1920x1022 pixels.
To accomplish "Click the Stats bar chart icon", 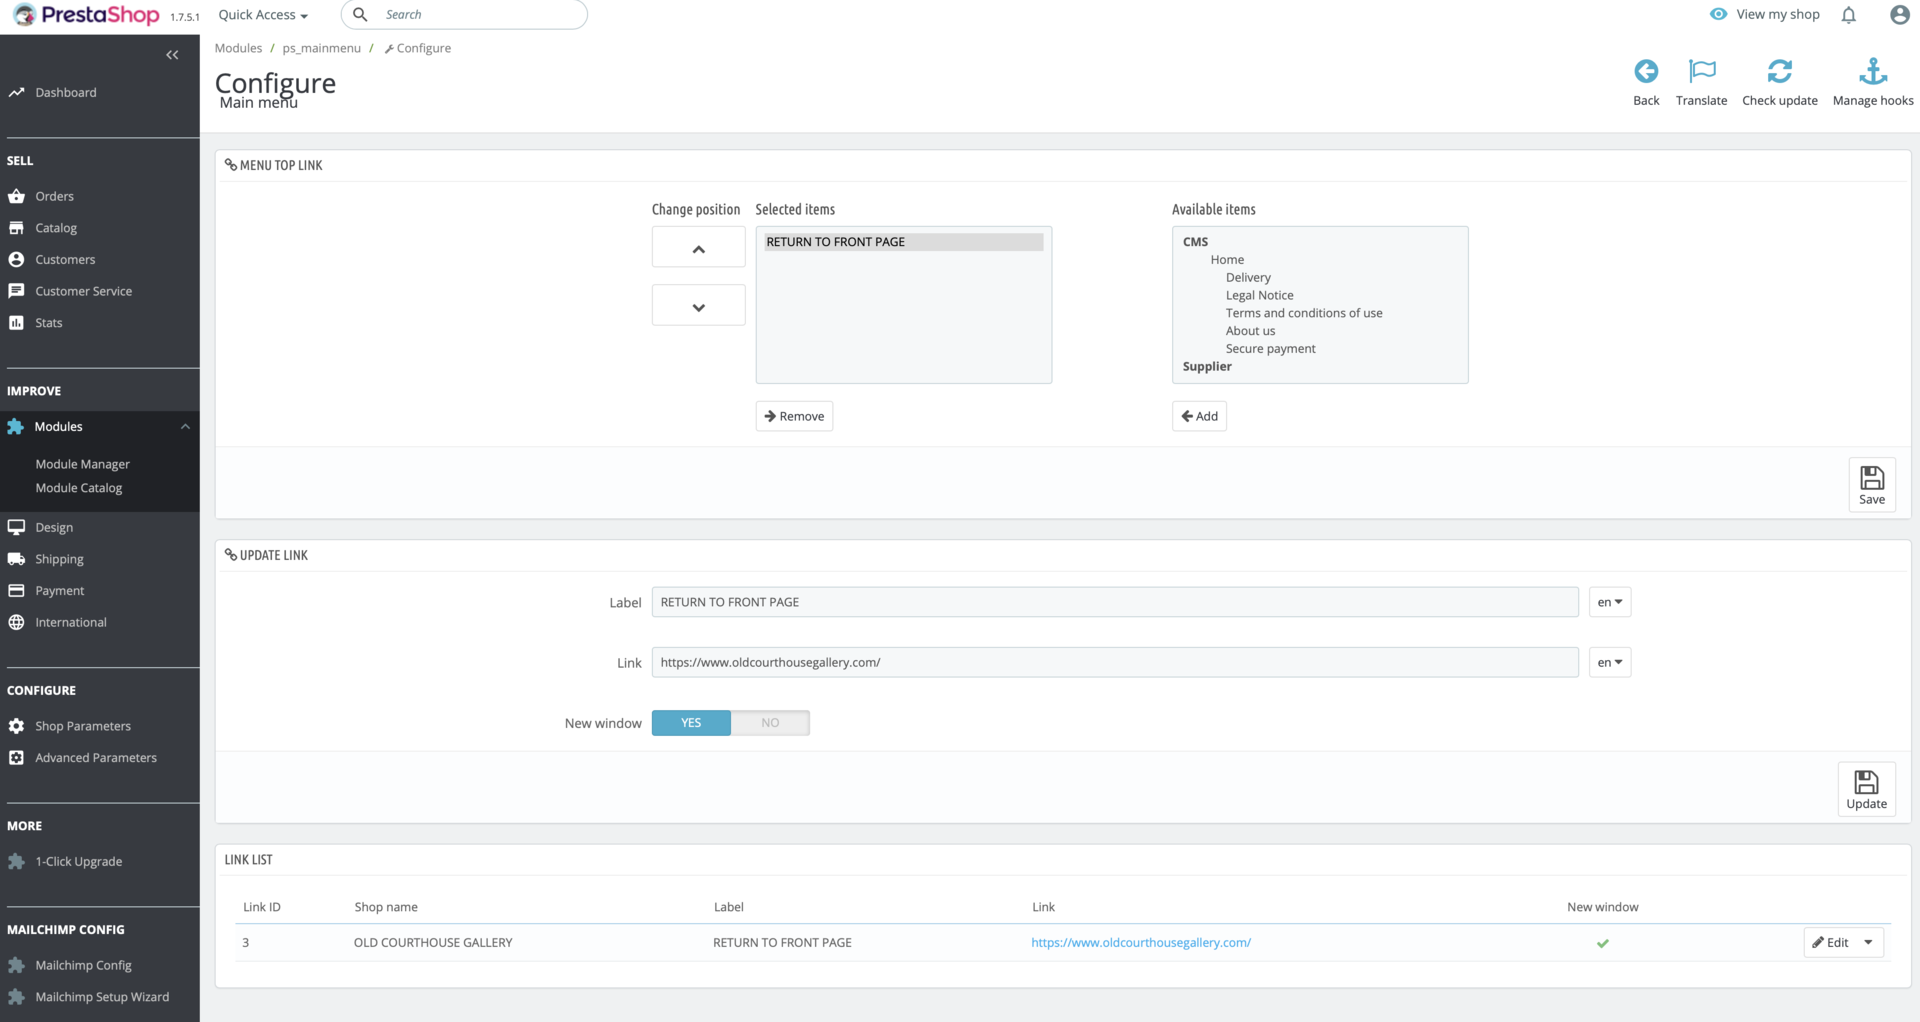I will pyautogui.click(x=16, y=322).
